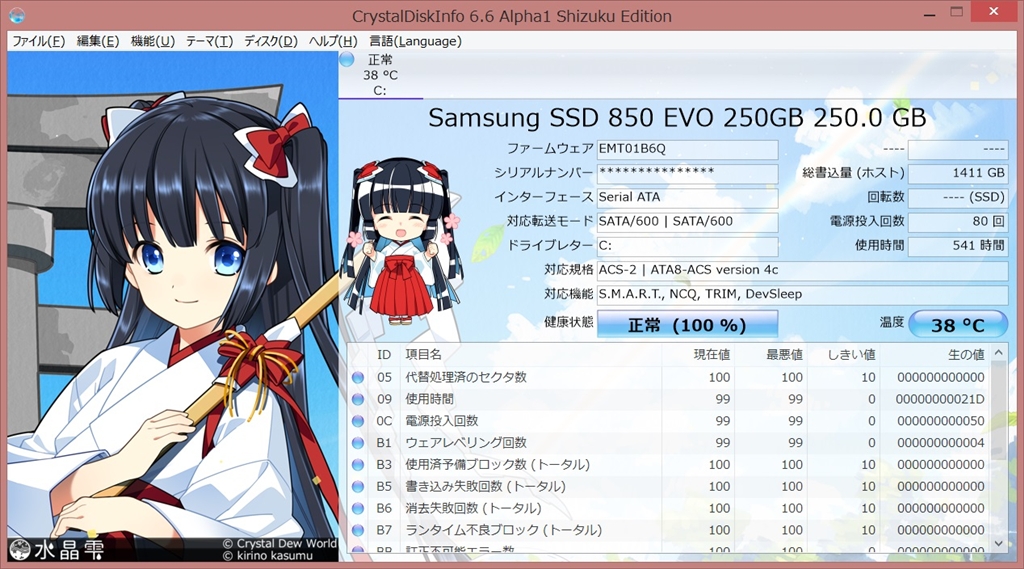Click the status orb for row B1

[358, 443]
